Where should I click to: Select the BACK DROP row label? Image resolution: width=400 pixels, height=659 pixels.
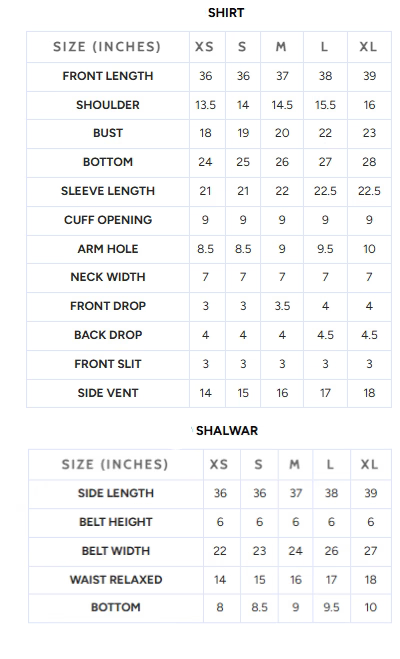coord(108,335)
